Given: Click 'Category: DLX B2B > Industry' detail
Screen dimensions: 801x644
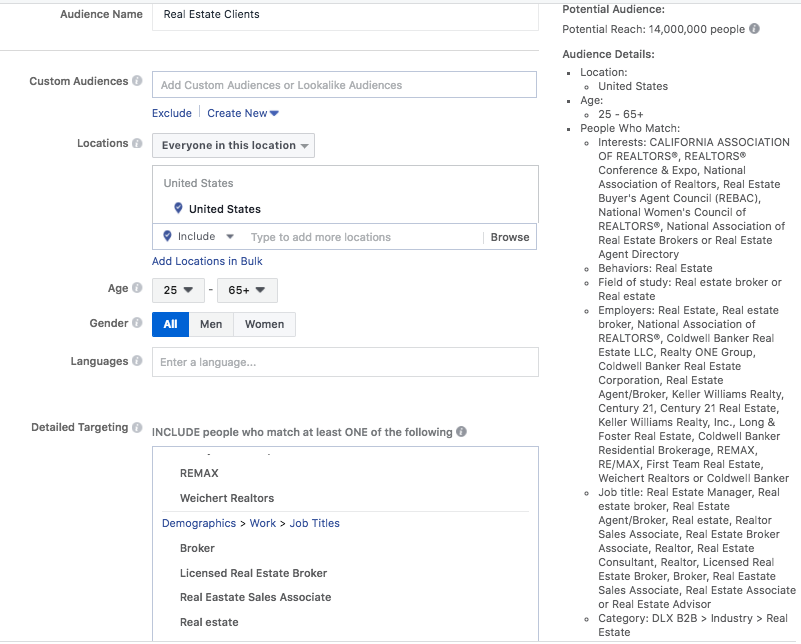Looking at the screenshot, I should 693,625.
